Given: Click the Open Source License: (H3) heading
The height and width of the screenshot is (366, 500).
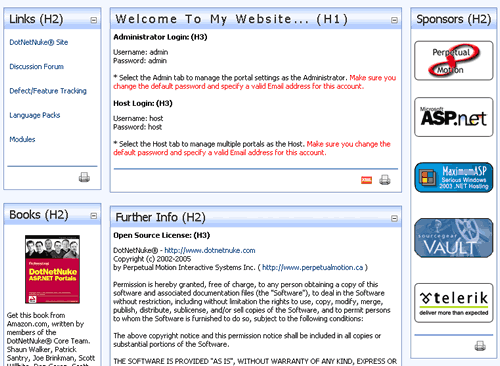Looking at the screenshot, I should [x=162, y=235].
